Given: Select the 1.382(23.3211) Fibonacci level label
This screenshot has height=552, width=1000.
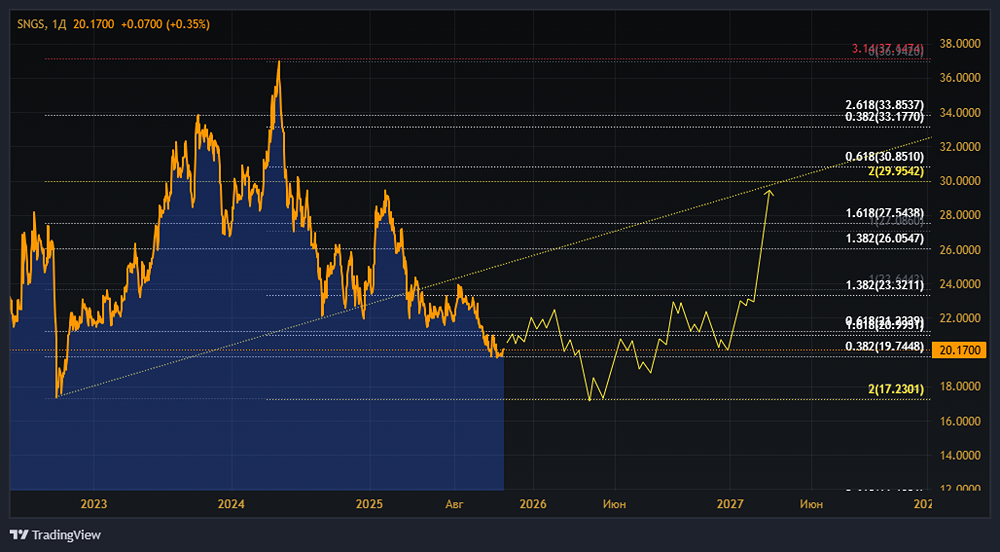Looking at the screenshot, I should click(884, 286).
